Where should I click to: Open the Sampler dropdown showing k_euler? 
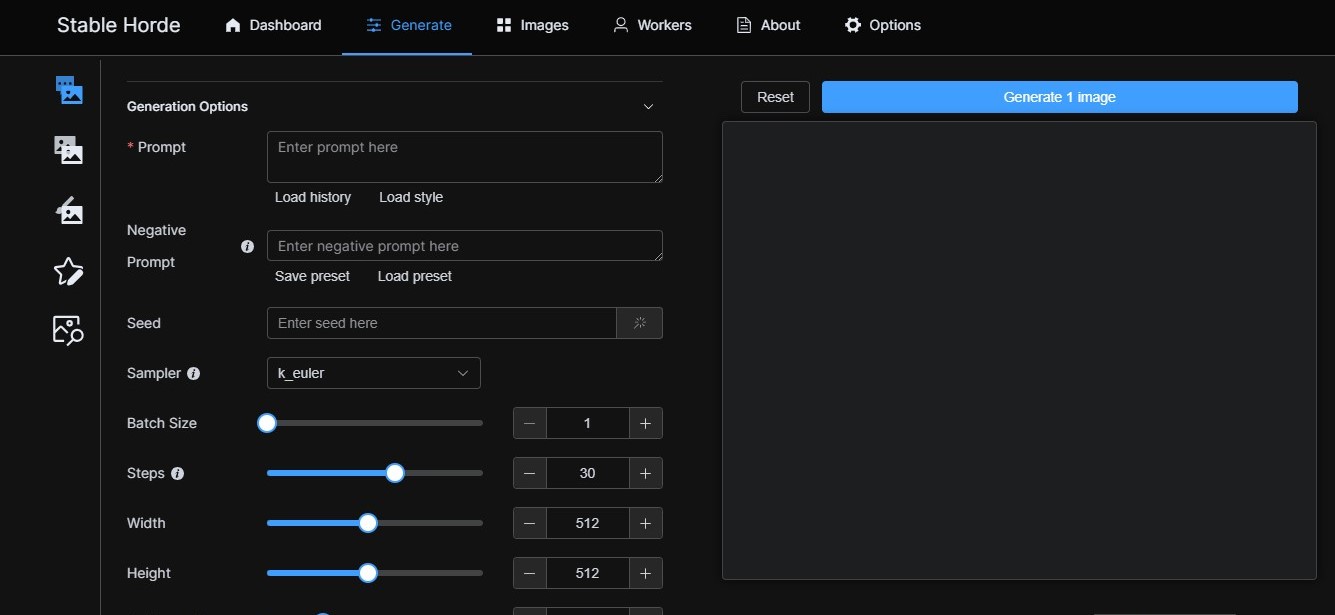373,372
